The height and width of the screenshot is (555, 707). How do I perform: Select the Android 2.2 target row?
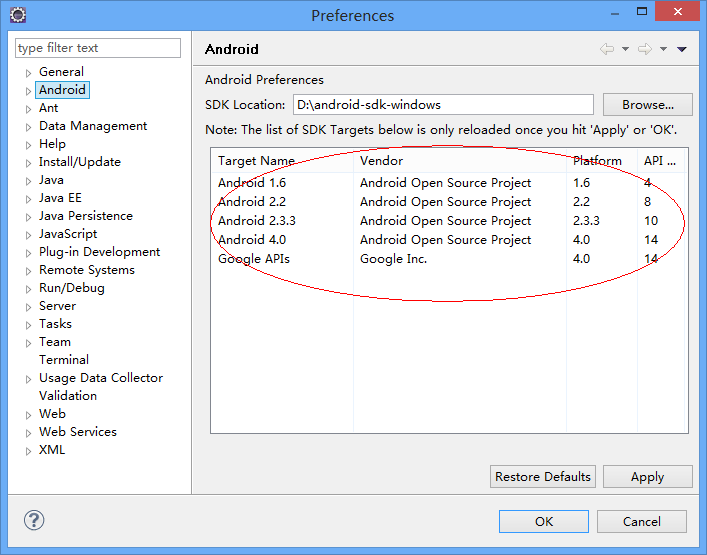tap(448, 202)
